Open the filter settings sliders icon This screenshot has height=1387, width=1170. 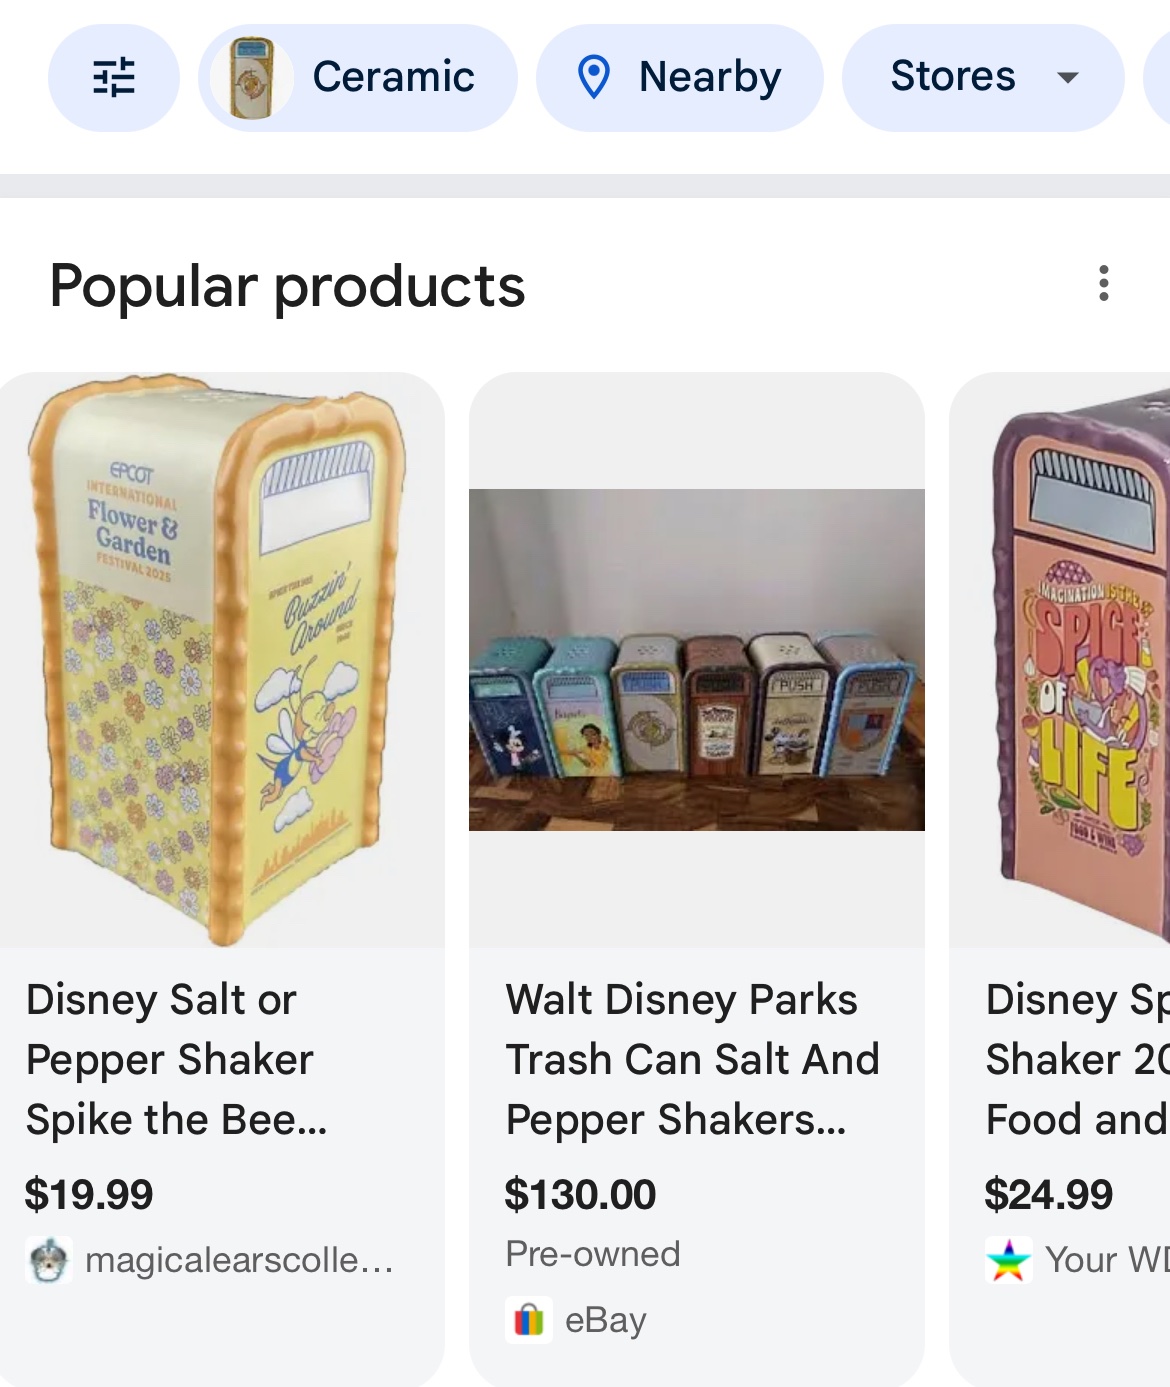113,77
